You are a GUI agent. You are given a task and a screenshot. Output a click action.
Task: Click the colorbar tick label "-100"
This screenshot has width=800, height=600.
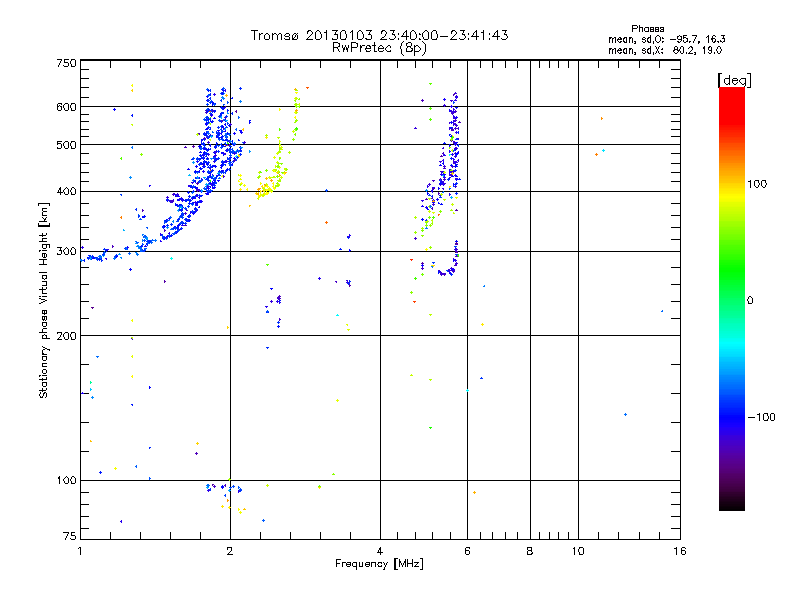click(x=761, y=417)
